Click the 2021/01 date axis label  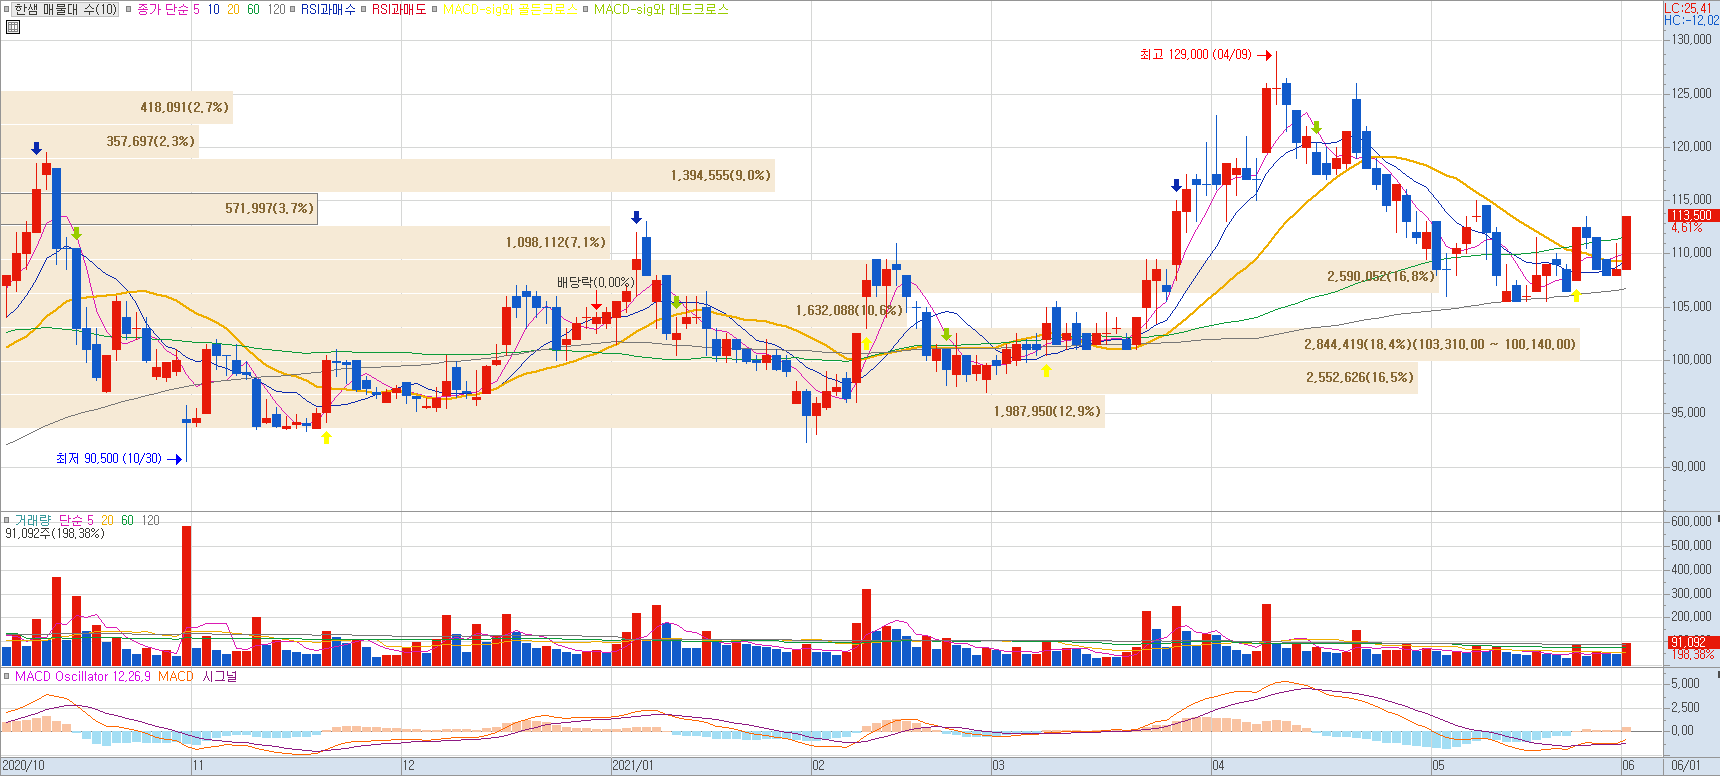(x=634, y=766)
